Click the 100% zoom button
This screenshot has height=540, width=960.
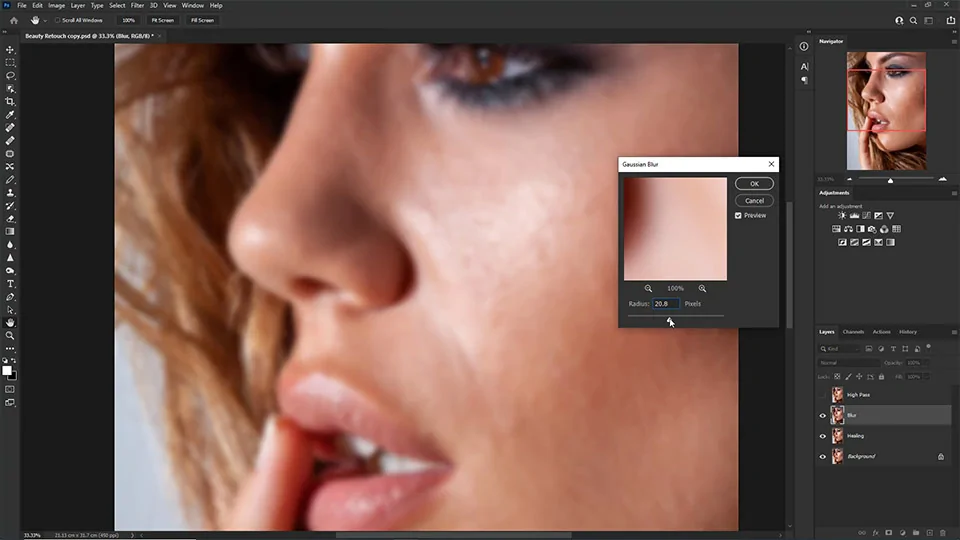[128, 20]
